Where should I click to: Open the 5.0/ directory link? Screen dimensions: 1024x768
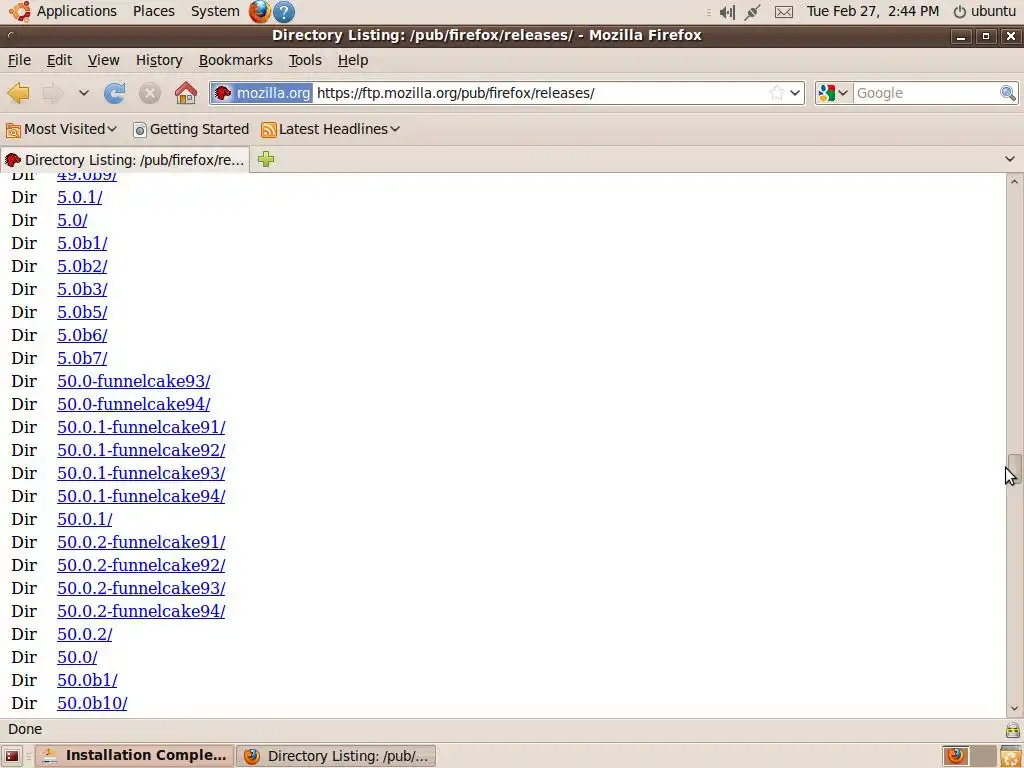click(x=72, y=220)
